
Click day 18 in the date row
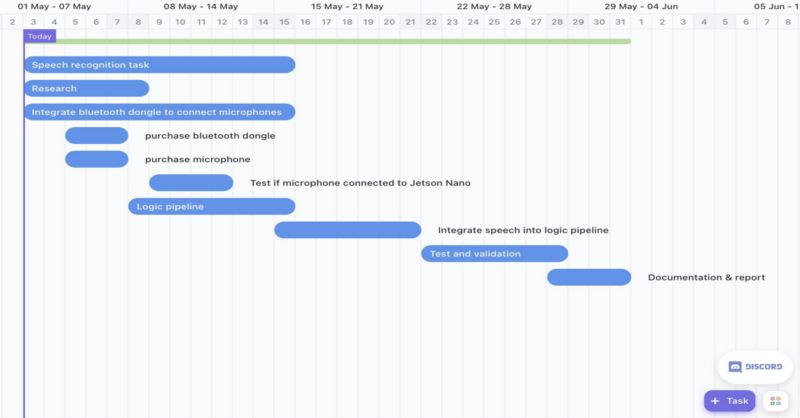(x=347, y=22)
